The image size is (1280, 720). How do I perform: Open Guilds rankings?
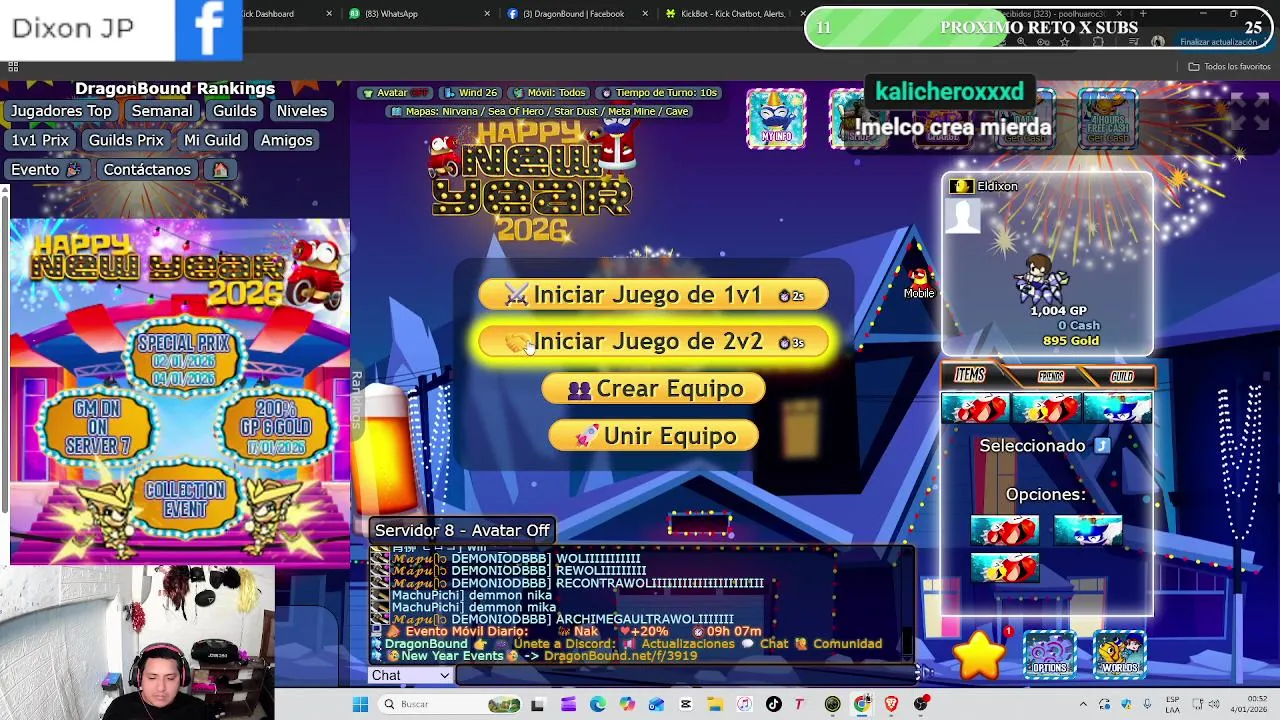235,111
